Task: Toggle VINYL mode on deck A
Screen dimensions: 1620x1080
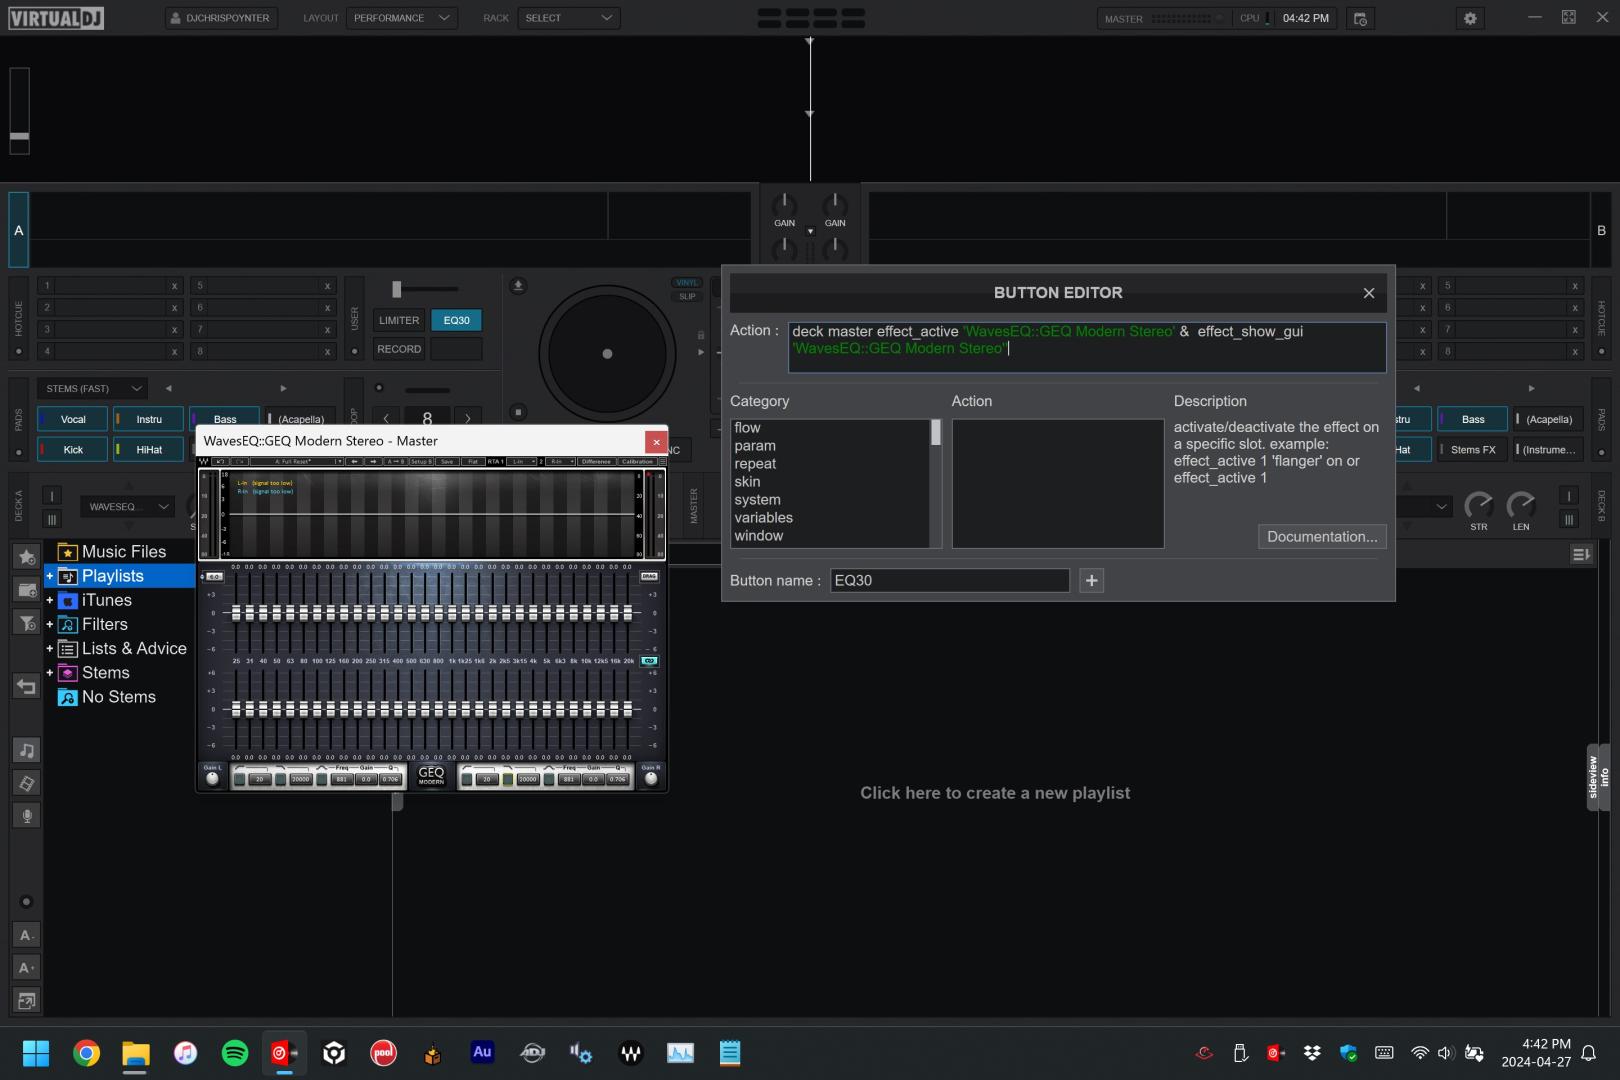Action: [x=687, y=283]
